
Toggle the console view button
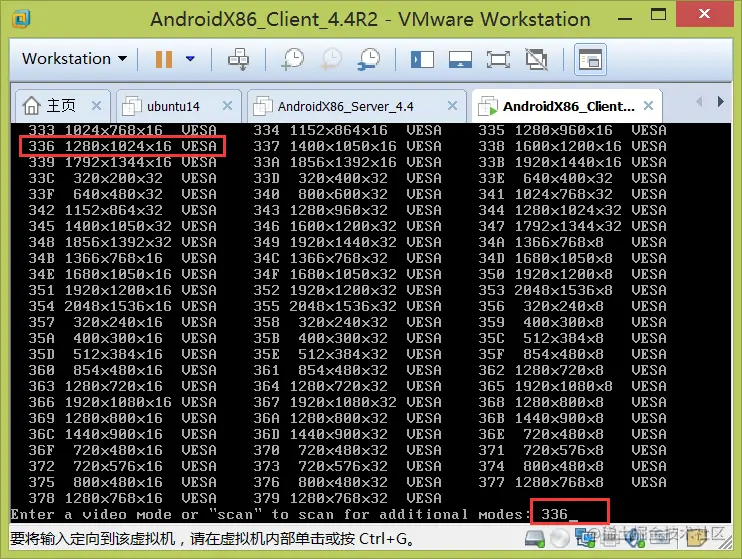590,60
